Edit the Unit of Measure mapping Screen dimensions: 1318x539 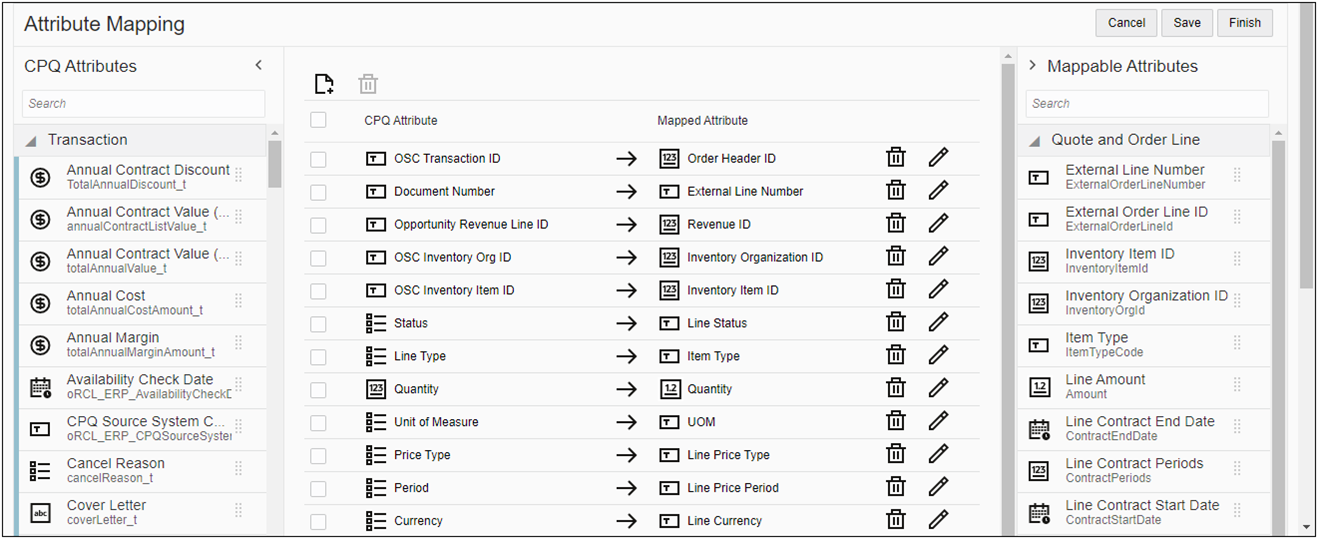click(938, 422)
